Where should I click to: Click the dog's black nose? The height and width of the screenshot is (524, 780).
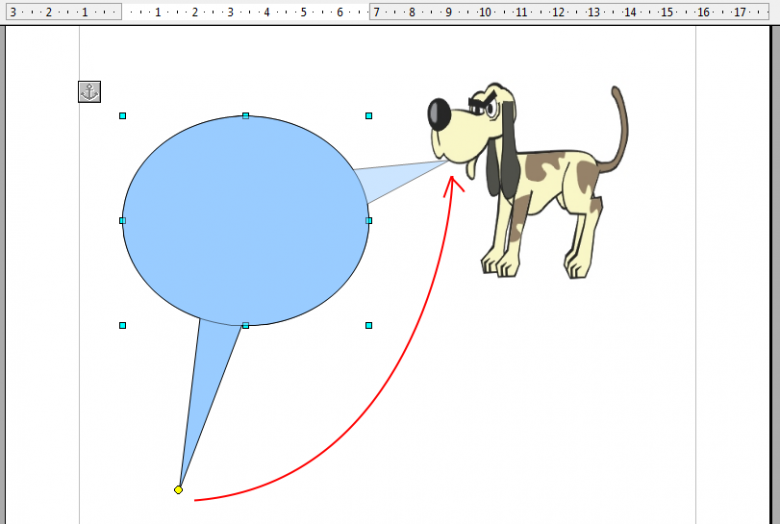pyautogui.click(x=439, y=113)
